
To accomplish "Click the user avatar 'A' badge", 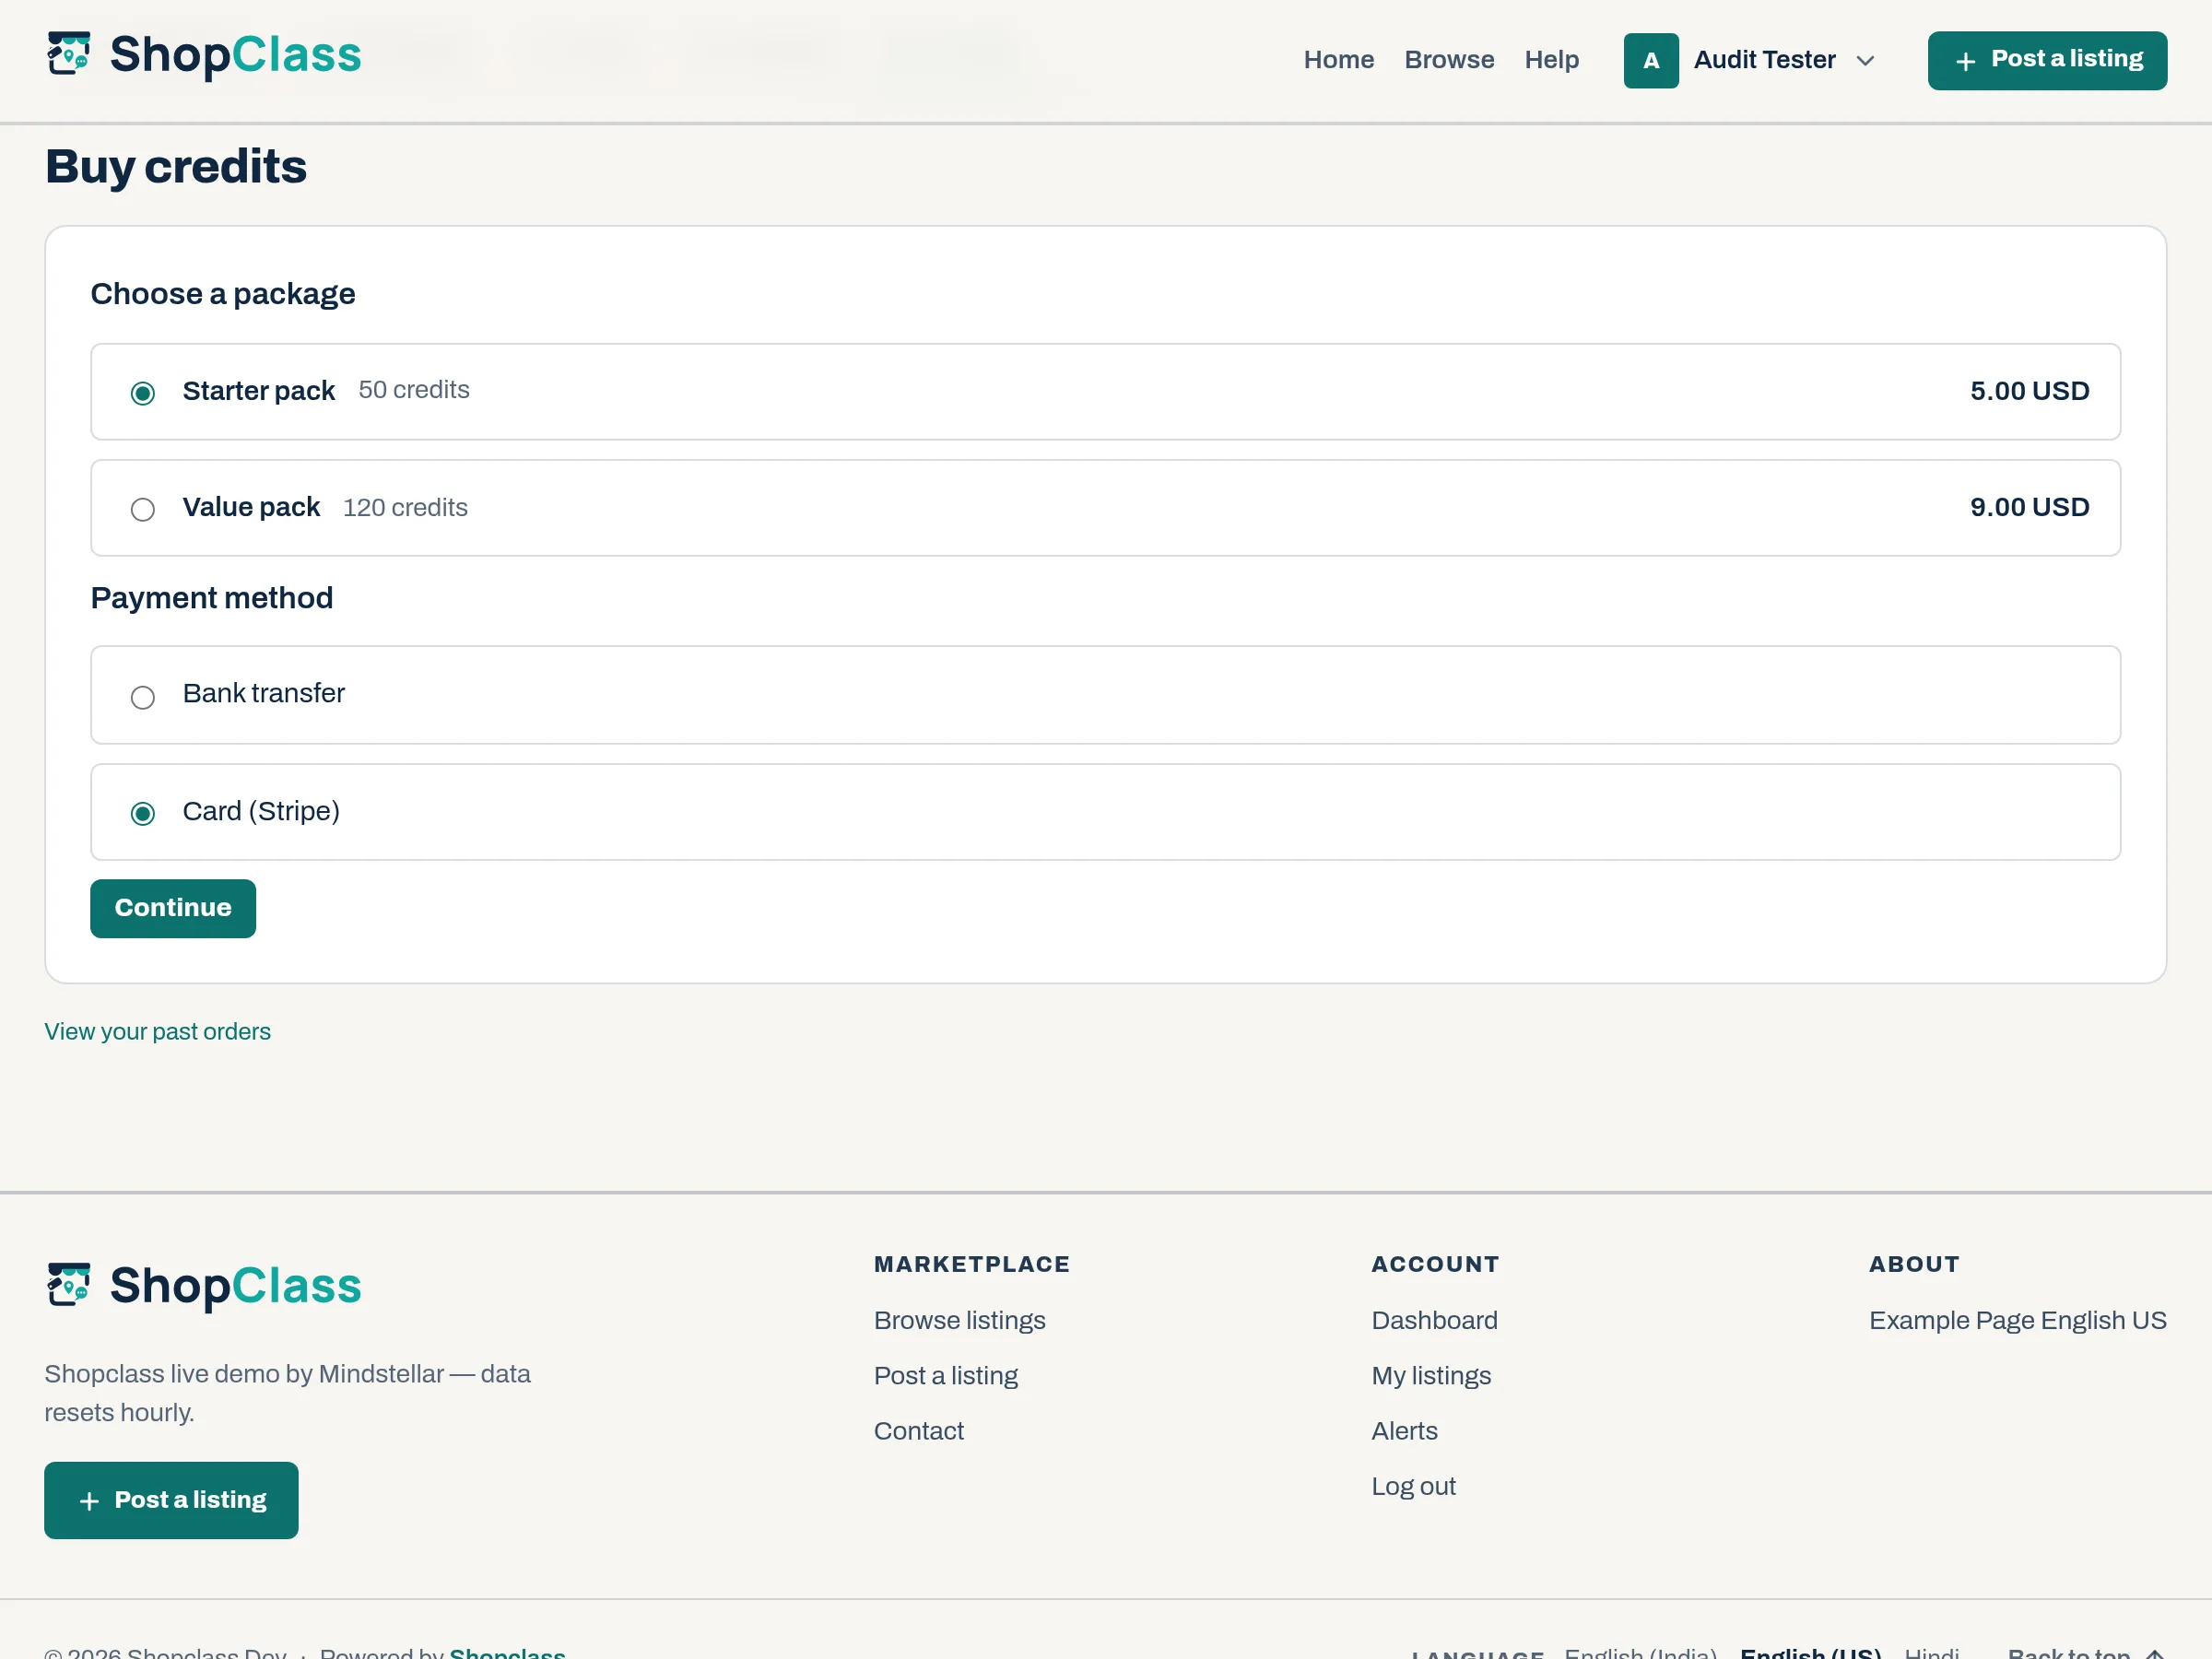I will pyautogui.click(x=1651, y=61).
